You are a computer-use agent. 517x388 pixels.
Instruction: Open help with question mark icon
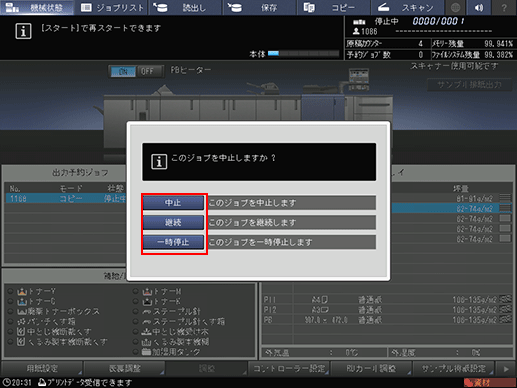(x=504, y=7)
